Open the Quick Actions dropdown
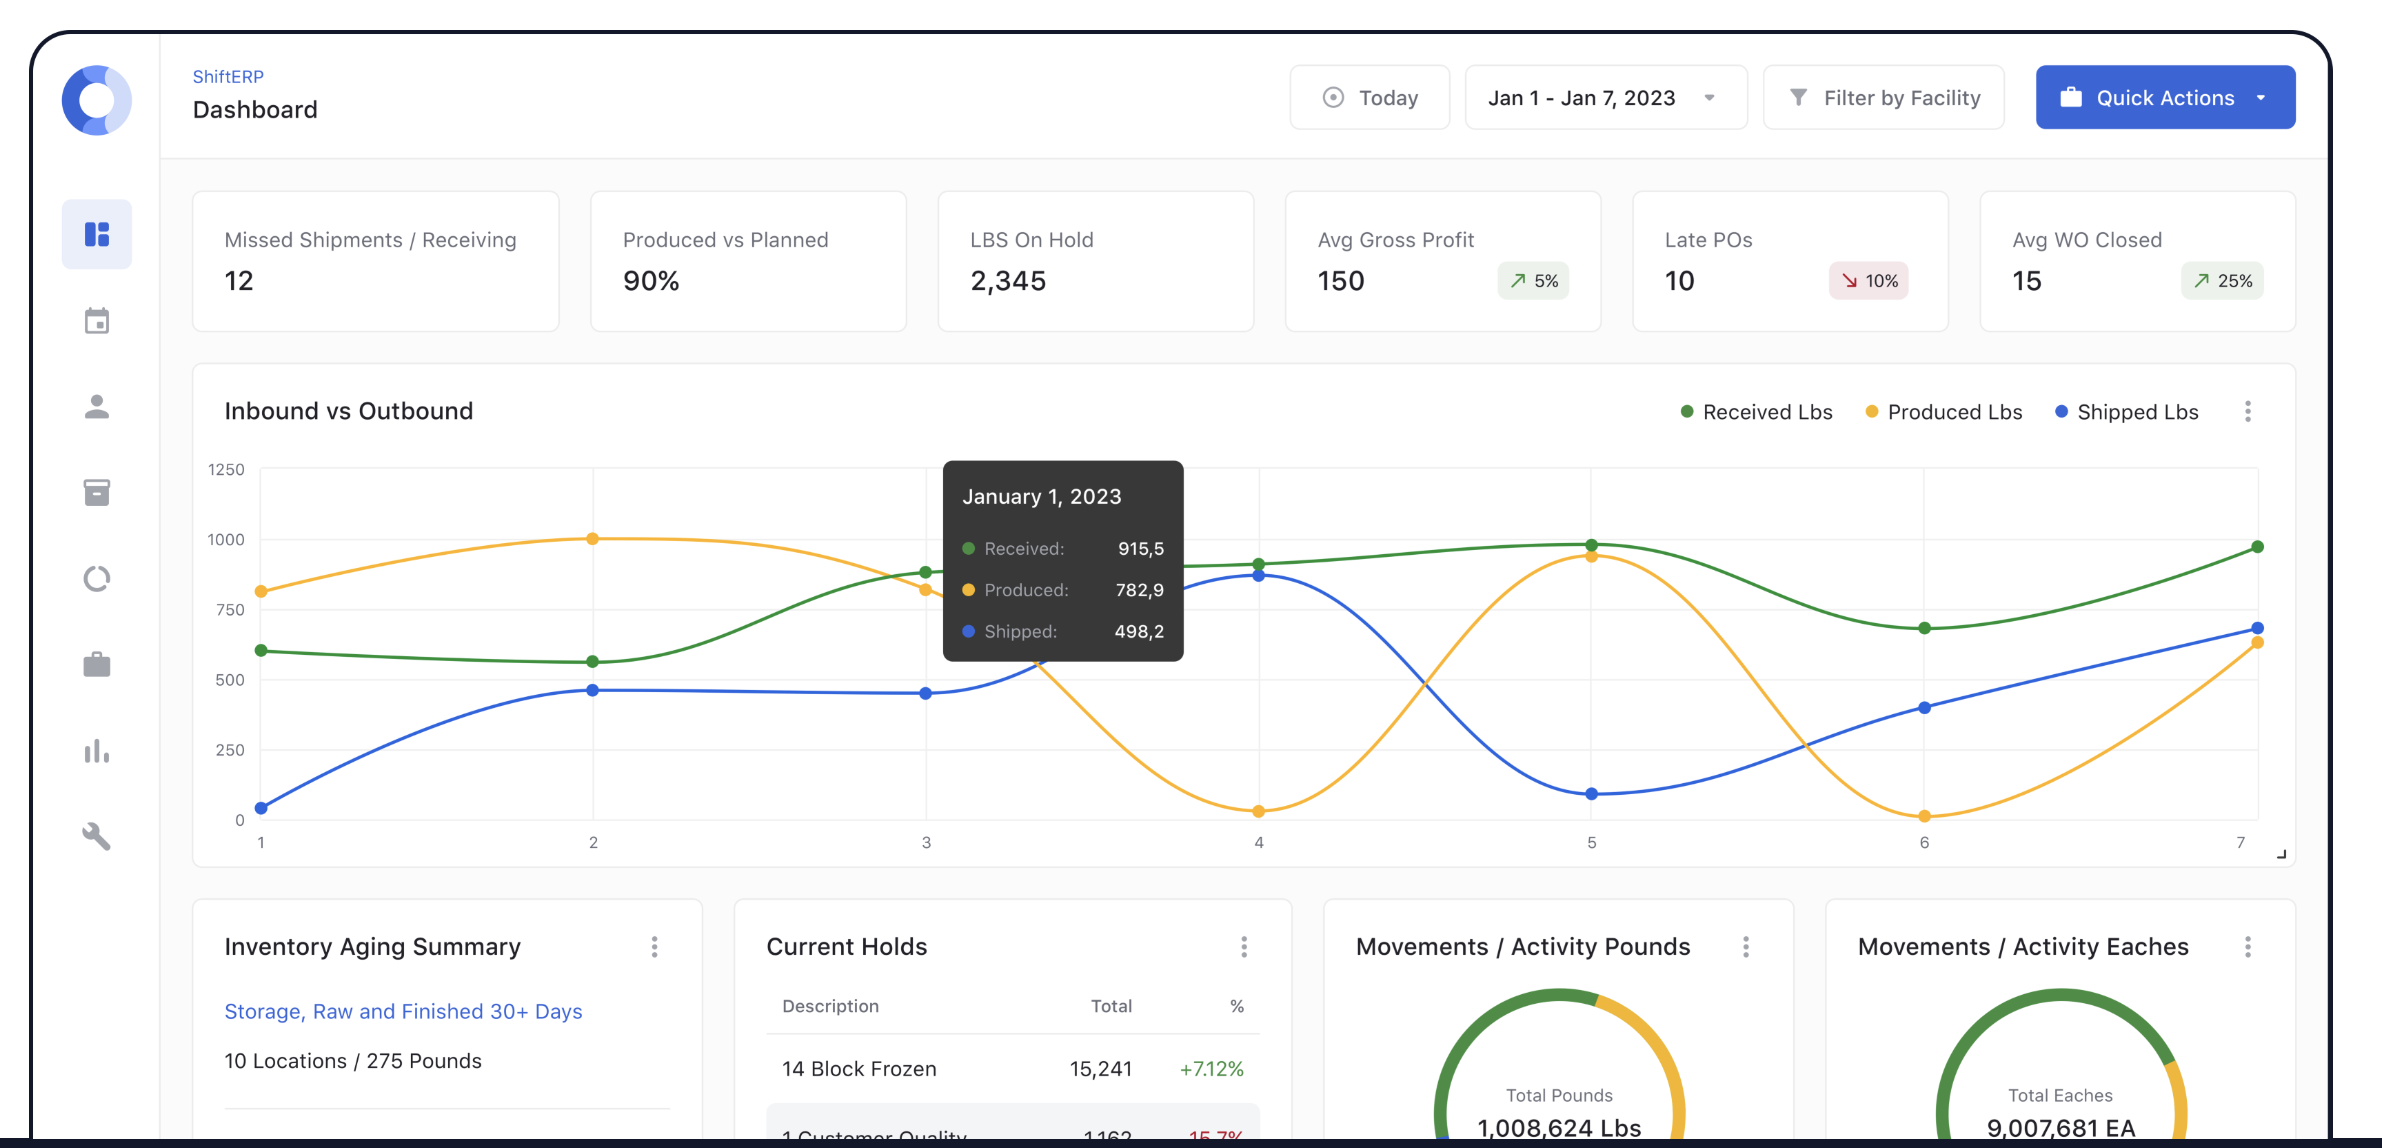The width and height of the screenshot is (2382, 1148). 2166,98
